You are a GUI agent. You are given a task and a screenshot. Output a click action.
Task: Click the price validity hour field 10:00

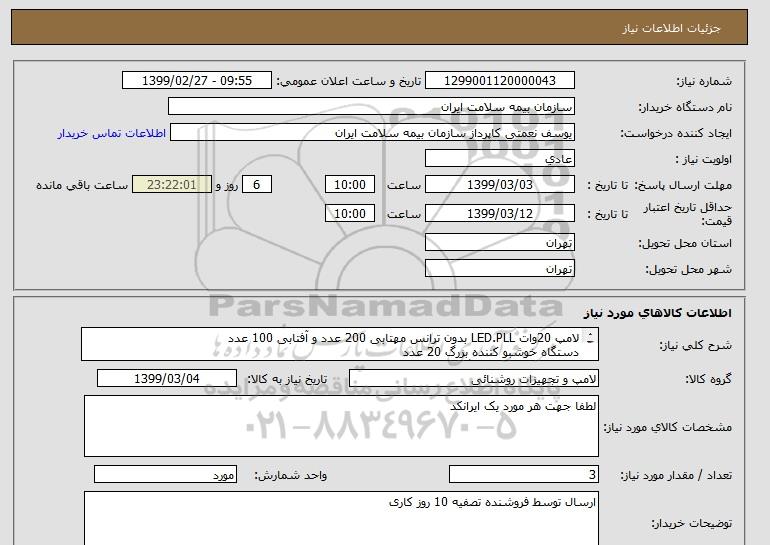[x=350, y=214]
